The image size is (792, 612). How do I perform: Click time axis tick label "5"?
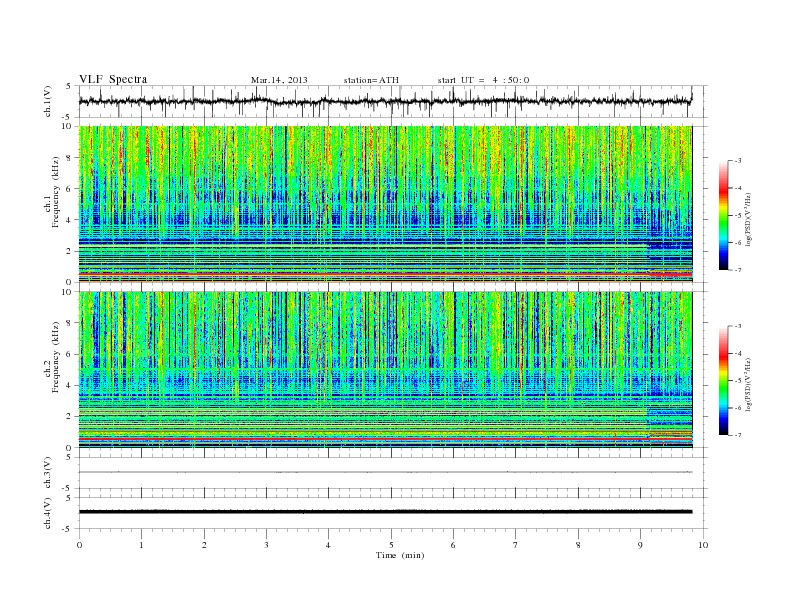(391, 545)
